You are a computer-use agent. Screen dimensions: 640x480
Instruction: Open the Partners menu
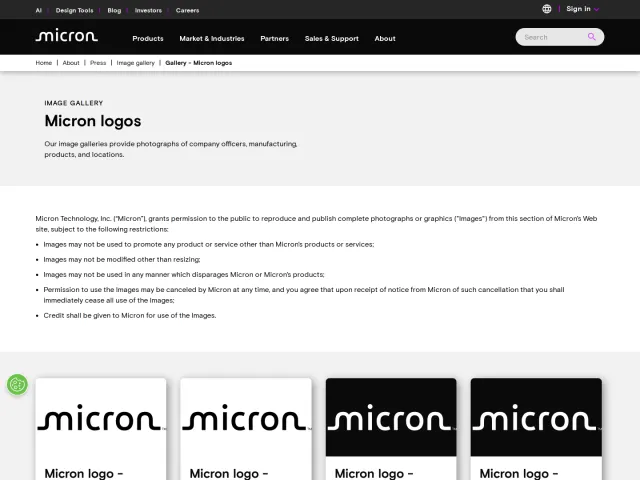pos(275,38)
